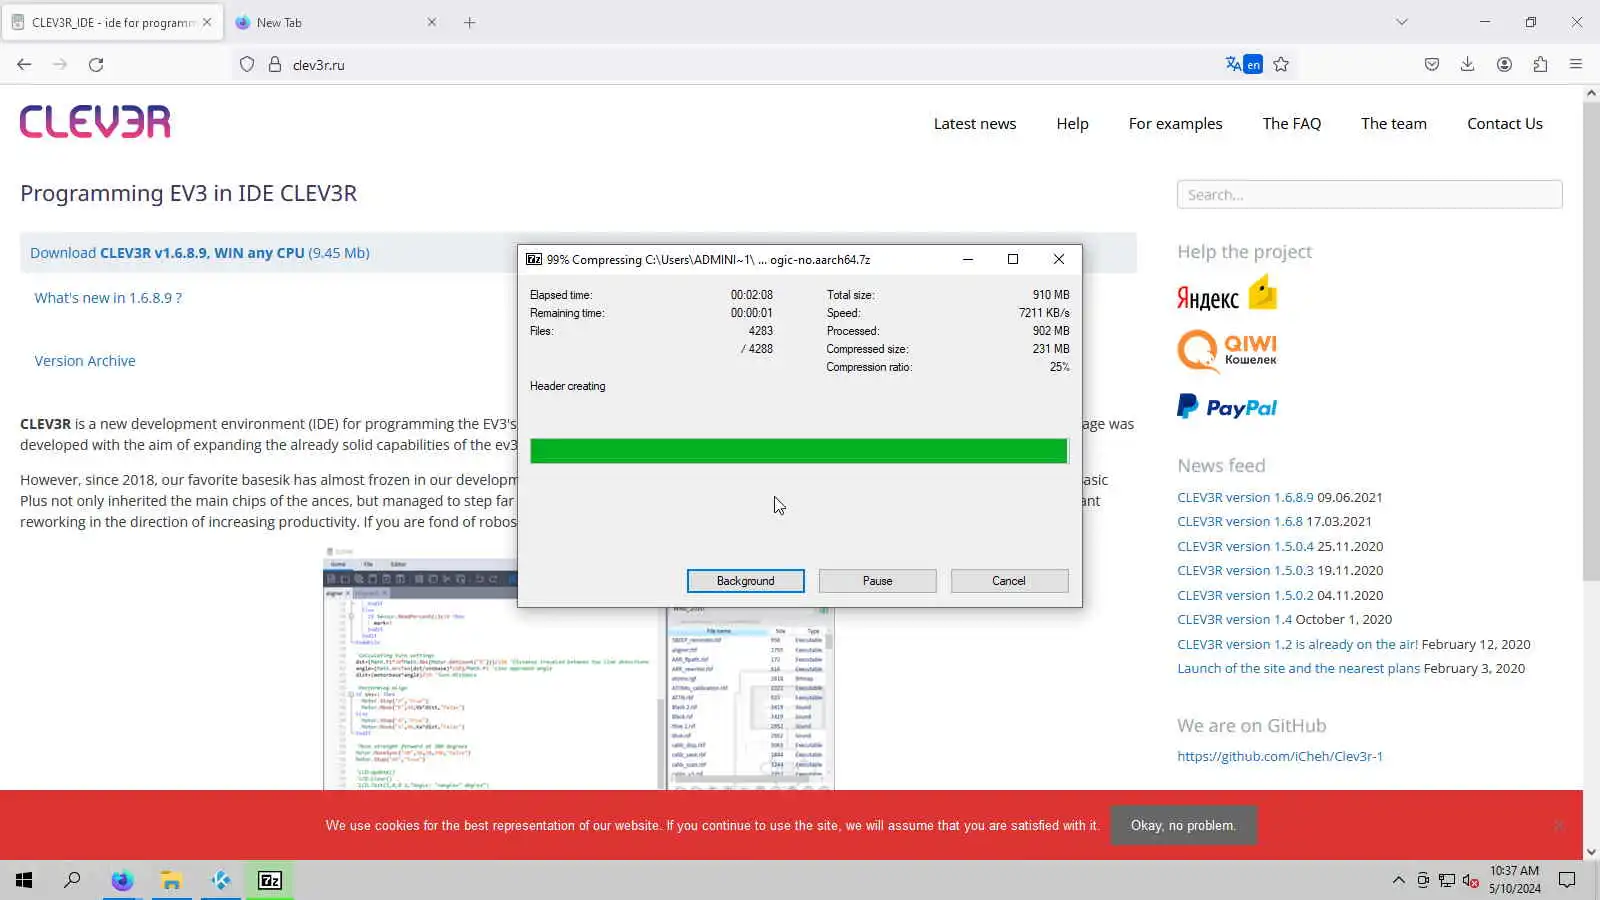Show hidden system tray icons

(x=1398, y=880)
